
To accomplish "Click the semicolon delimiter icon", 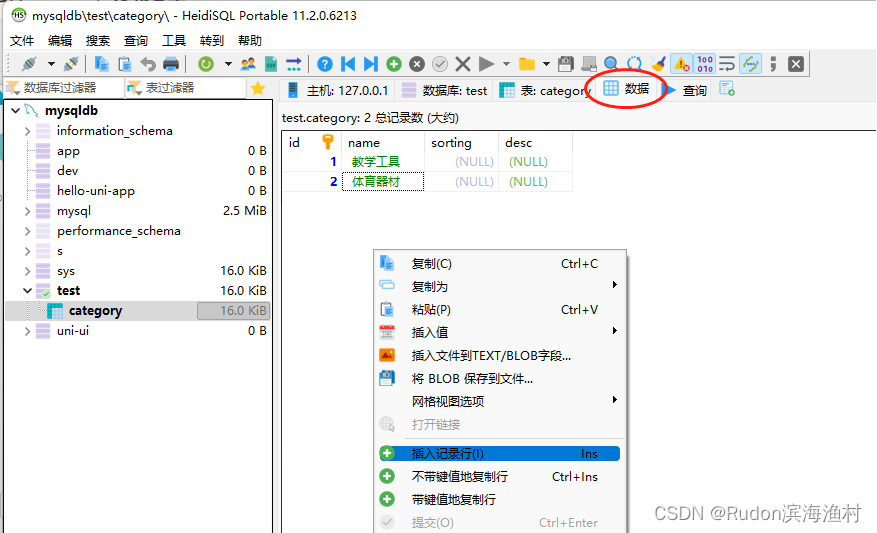I will pos(774,64).
